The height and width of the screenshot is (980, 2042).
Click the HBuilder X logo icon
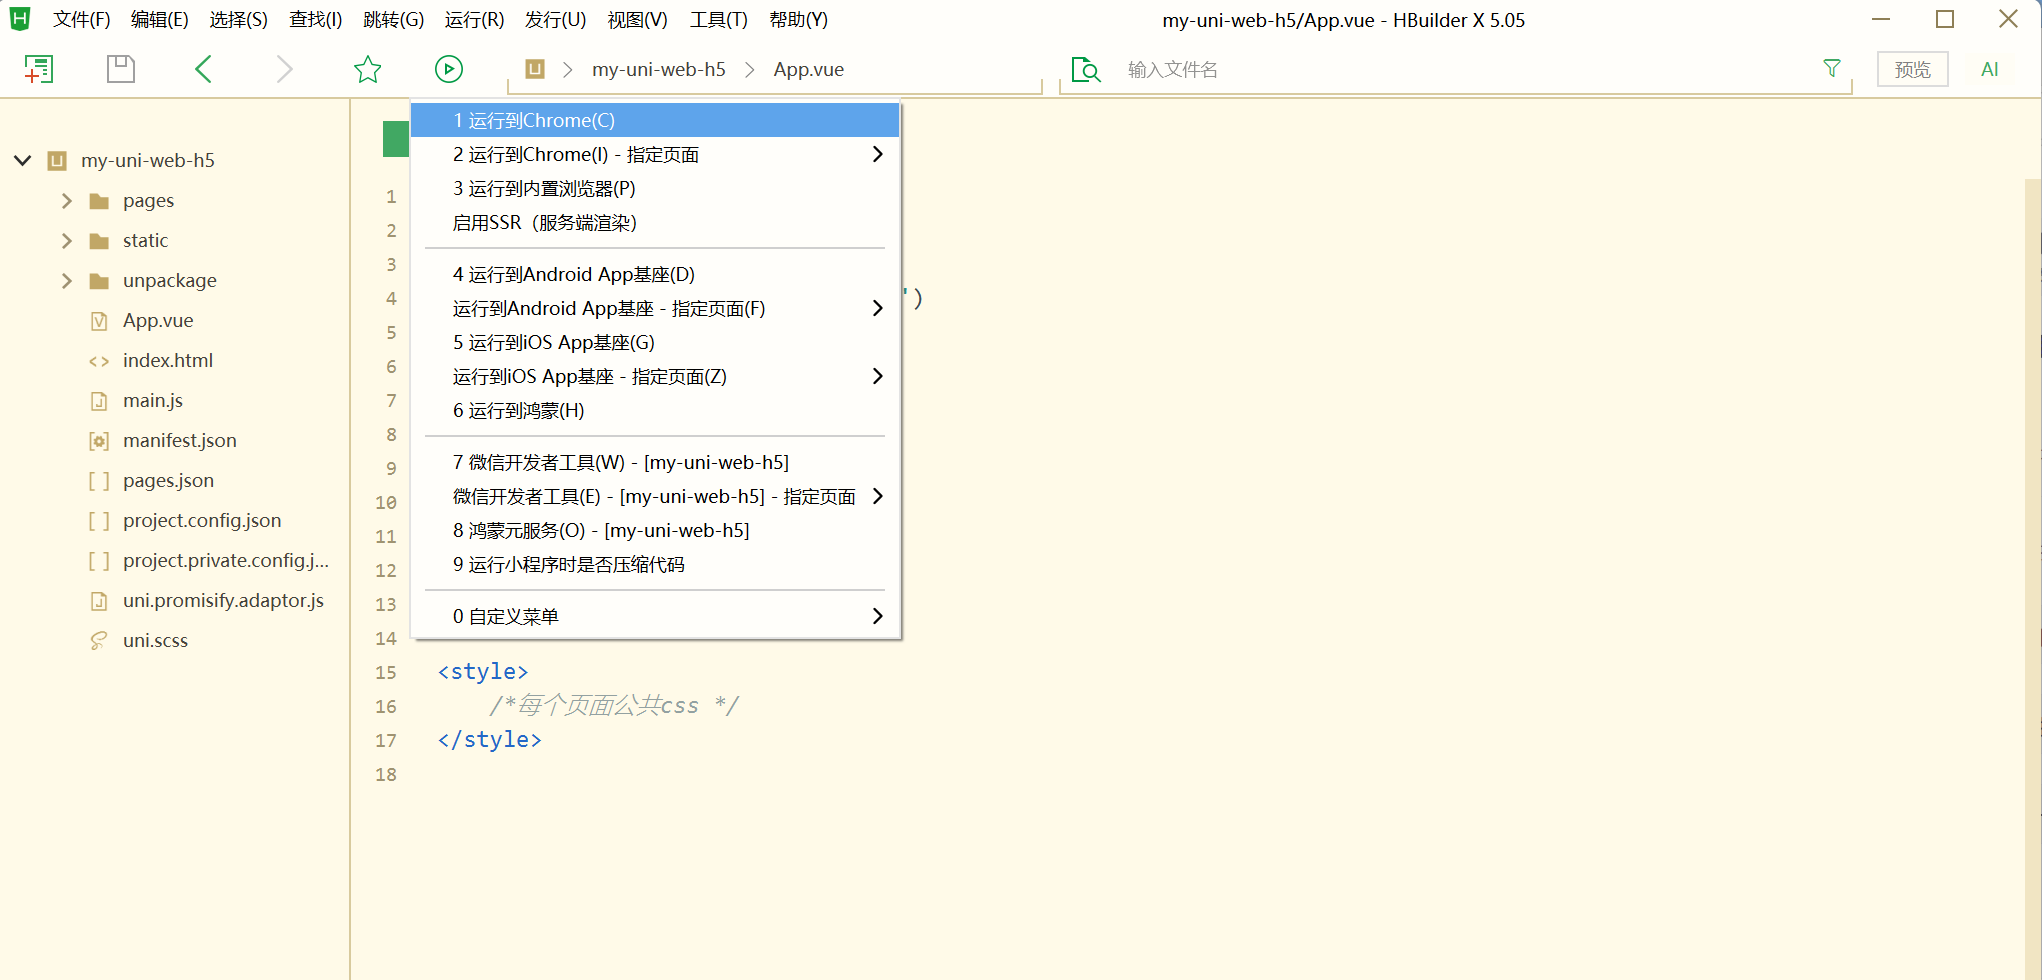tap(20, 19)
